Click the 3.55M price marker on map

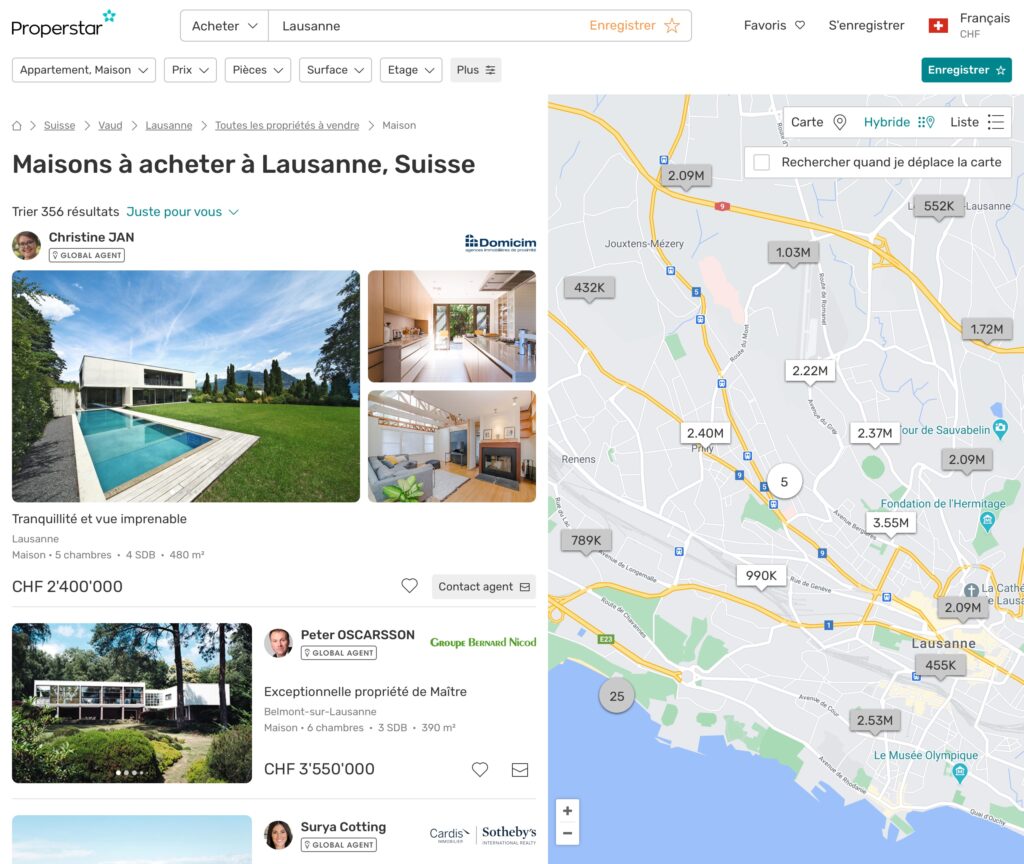(891, 523)
